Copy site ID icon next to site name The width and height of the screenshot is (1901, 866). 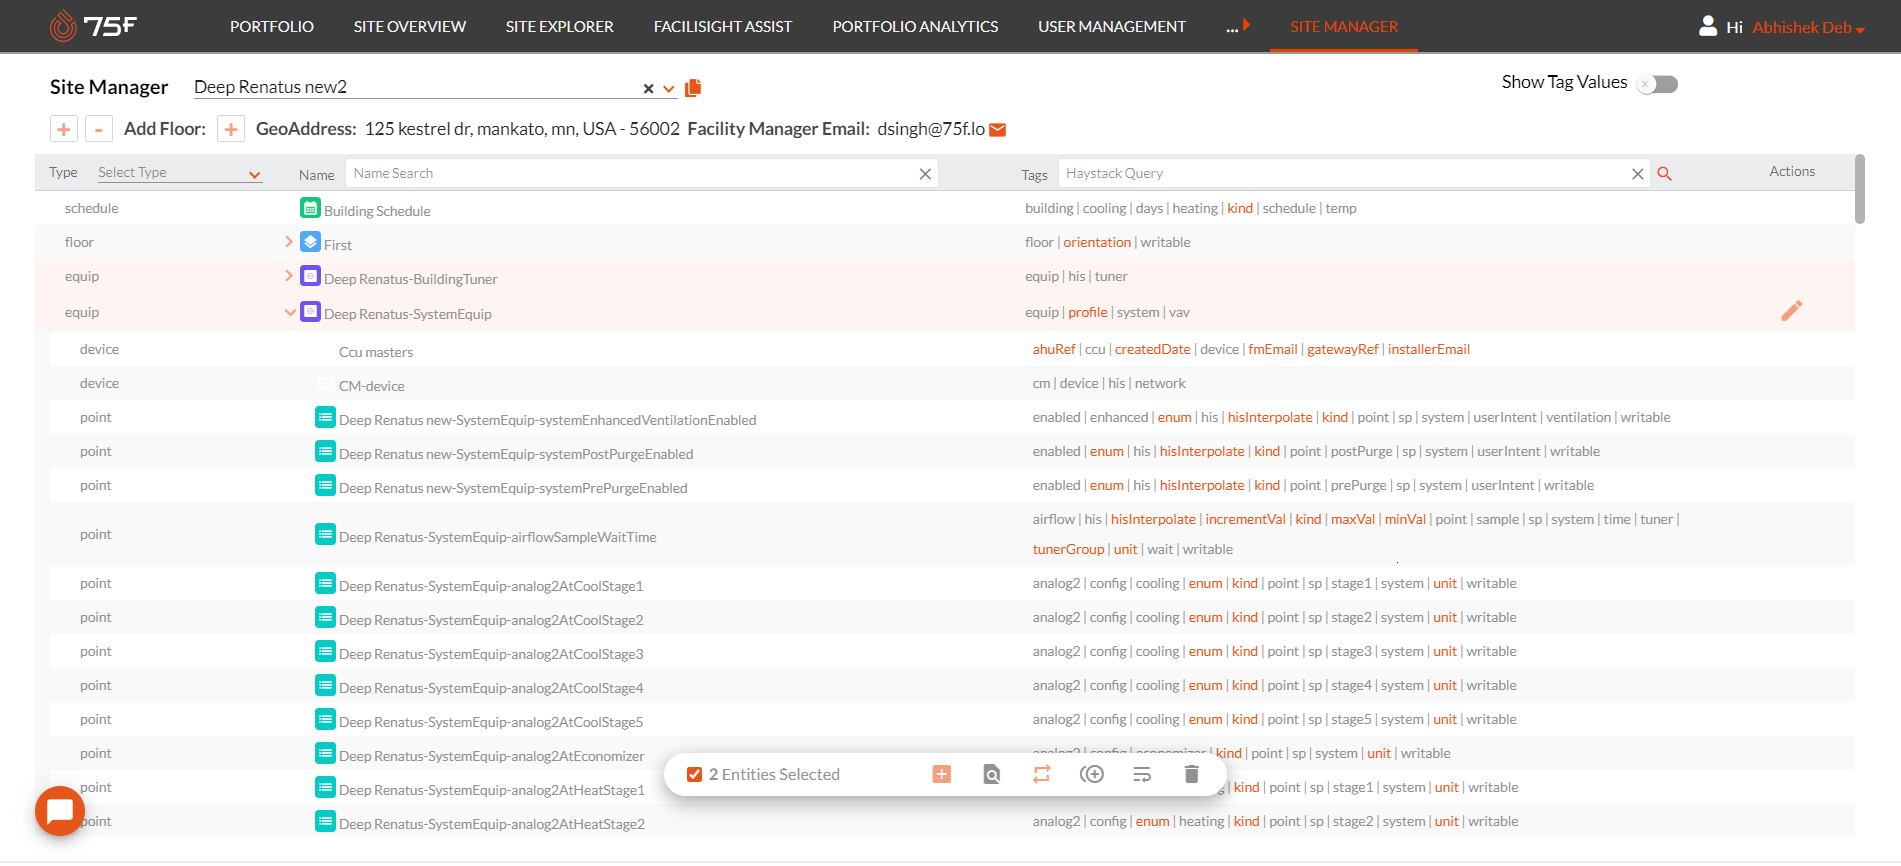point(693,88)
